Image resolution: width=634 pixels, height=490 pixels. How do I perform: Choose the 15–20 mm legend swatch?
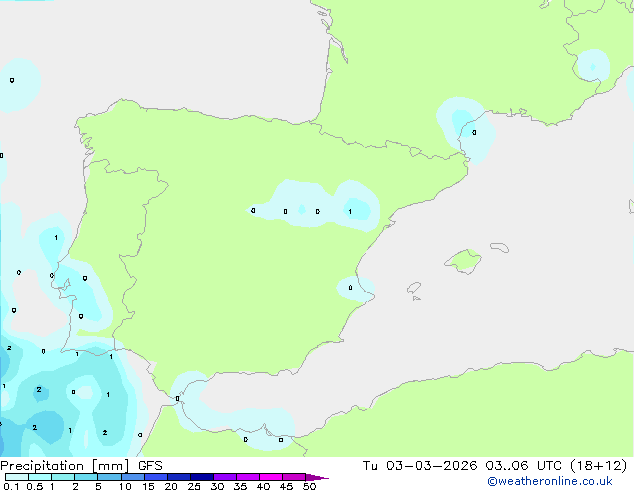coord(156,477)
